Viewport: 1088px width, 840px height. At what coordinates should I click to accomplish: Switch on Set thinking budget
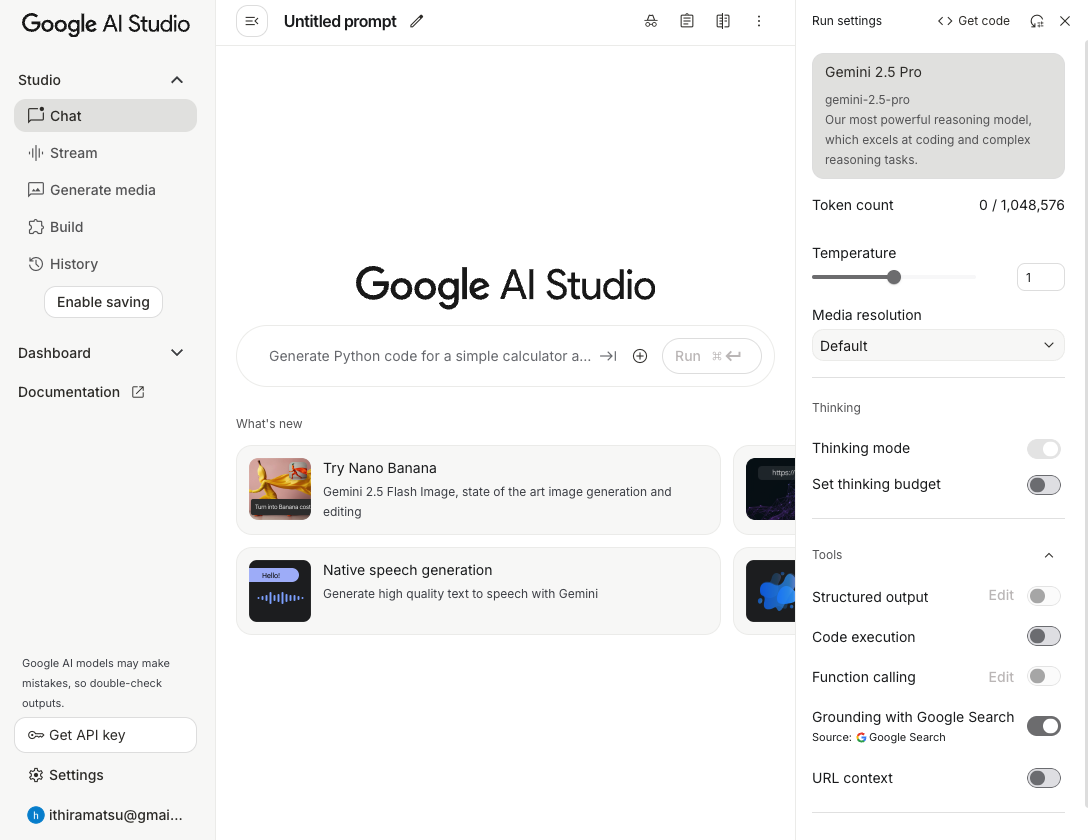[x=1043, y=485]
